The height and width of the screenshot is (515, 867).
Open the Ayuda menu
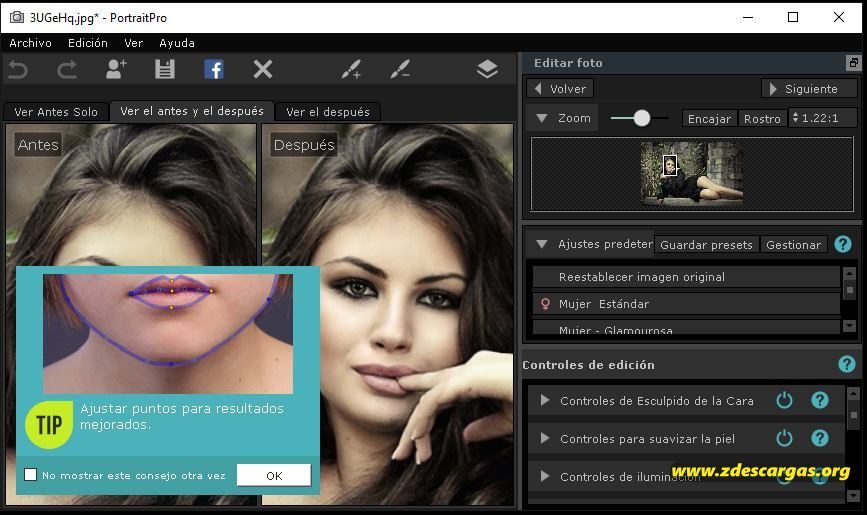[177, 43]
